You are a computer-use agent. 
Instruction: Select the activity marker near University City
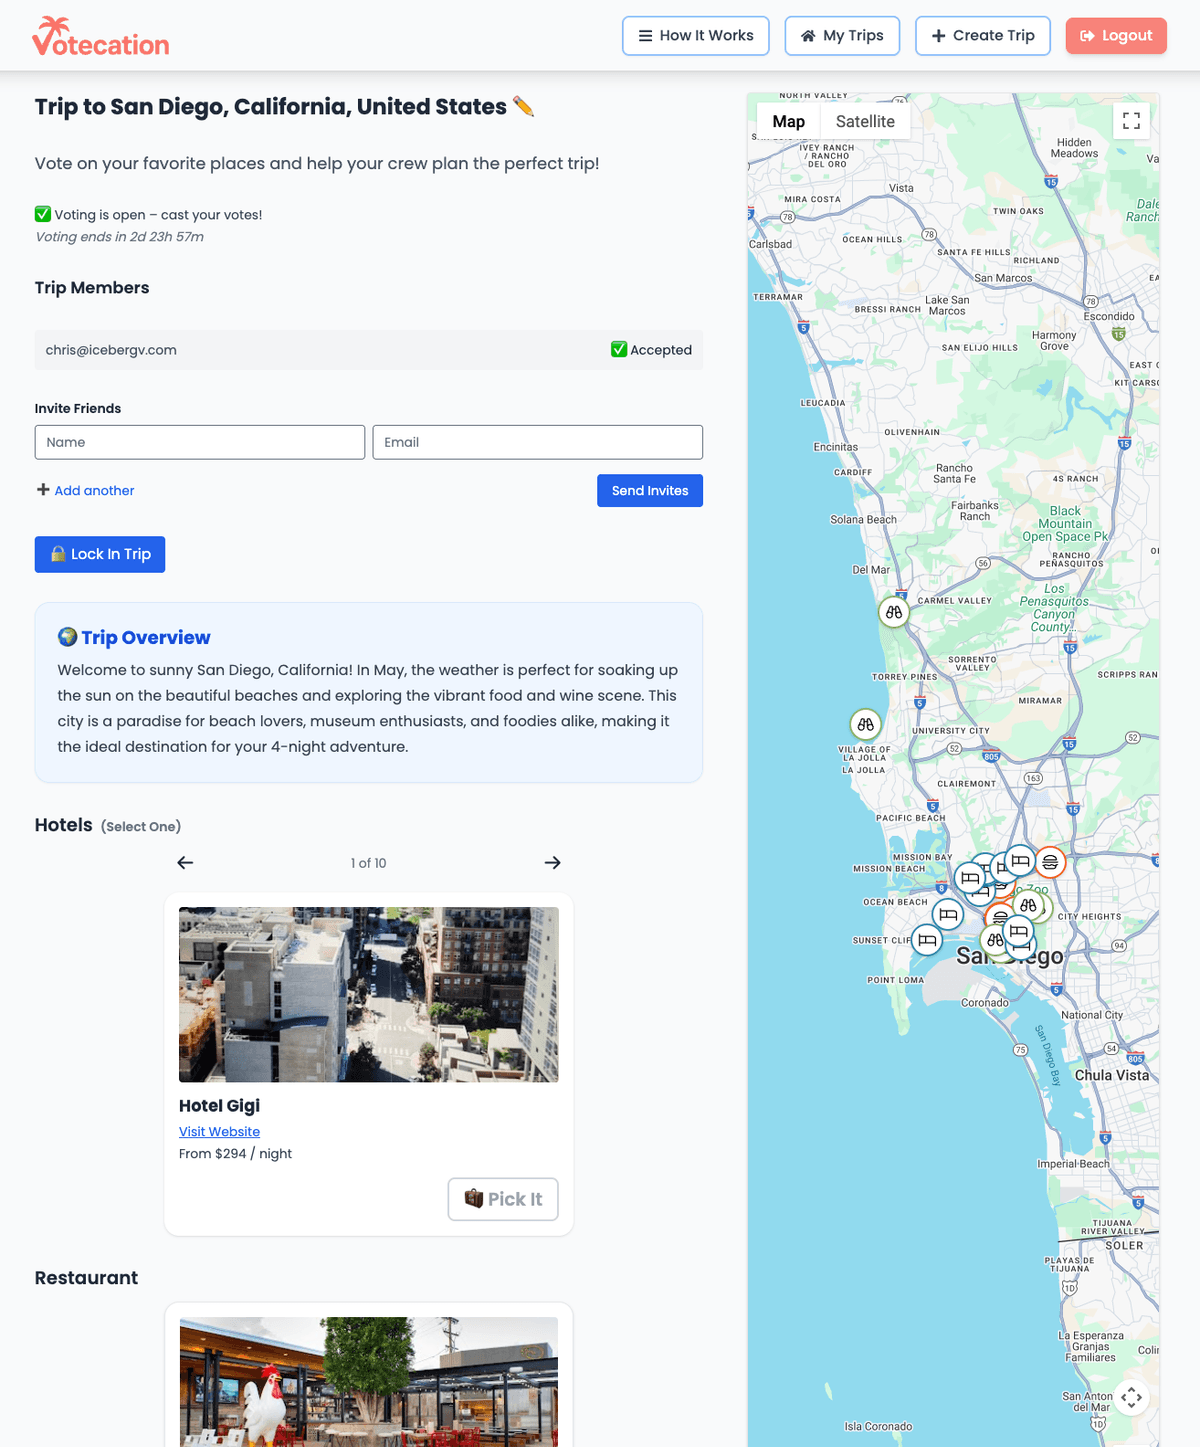click(865, 724)
